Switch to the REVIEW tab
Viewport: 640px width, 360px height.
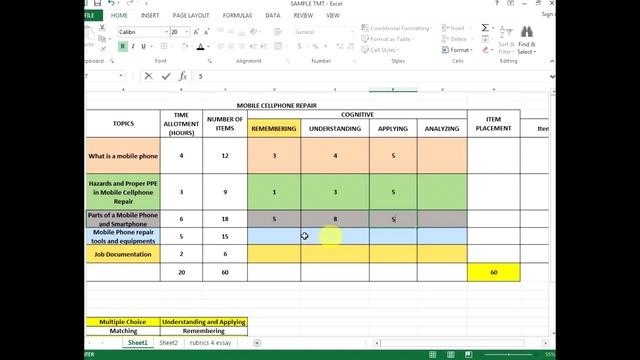(303, 16)
